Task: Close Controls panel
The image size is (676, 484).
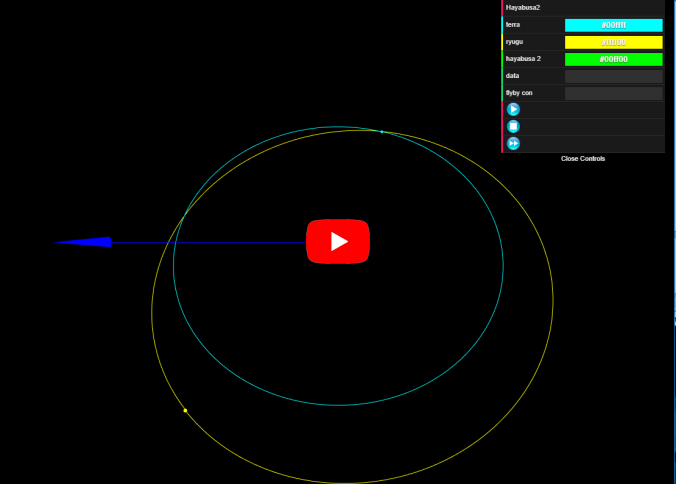Action: pyautogui.click(x=582, y=159)
